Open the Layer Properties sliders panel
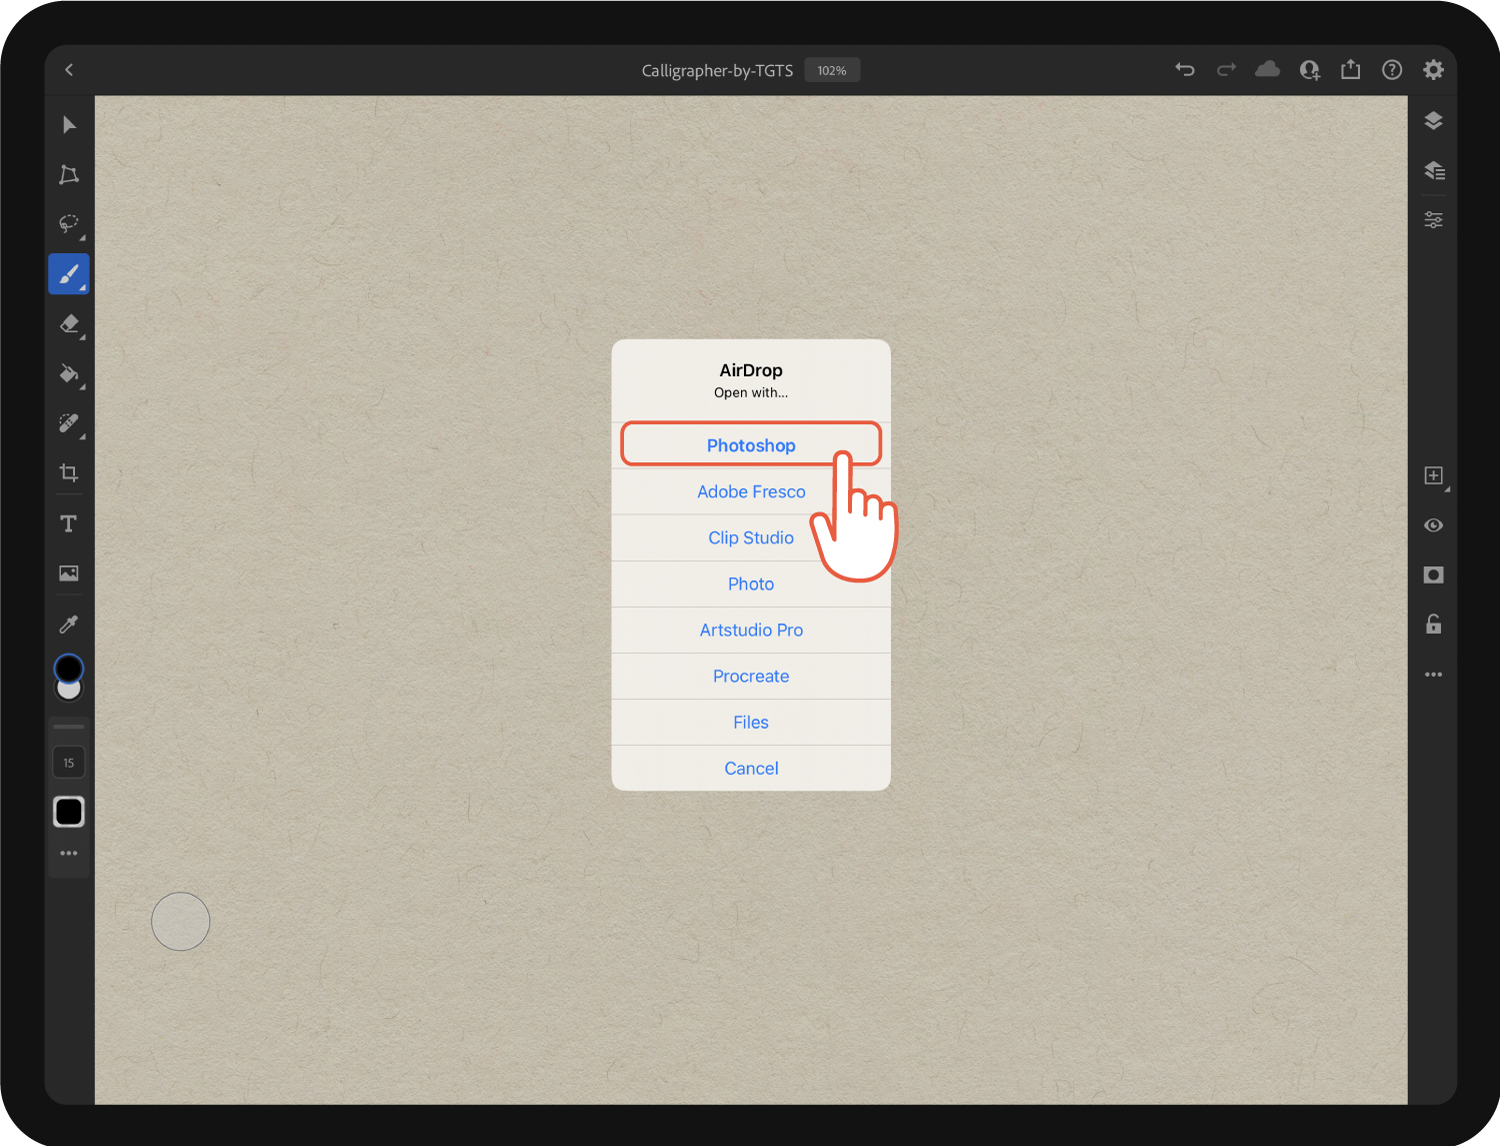Screen dimensions: 1500x1146 point(1433,220)
